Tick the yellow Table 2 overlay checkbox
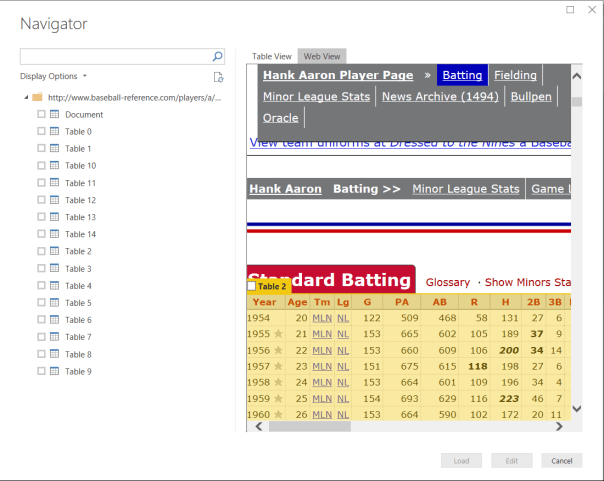The image size is (604, 481). [x=252, y=286]
